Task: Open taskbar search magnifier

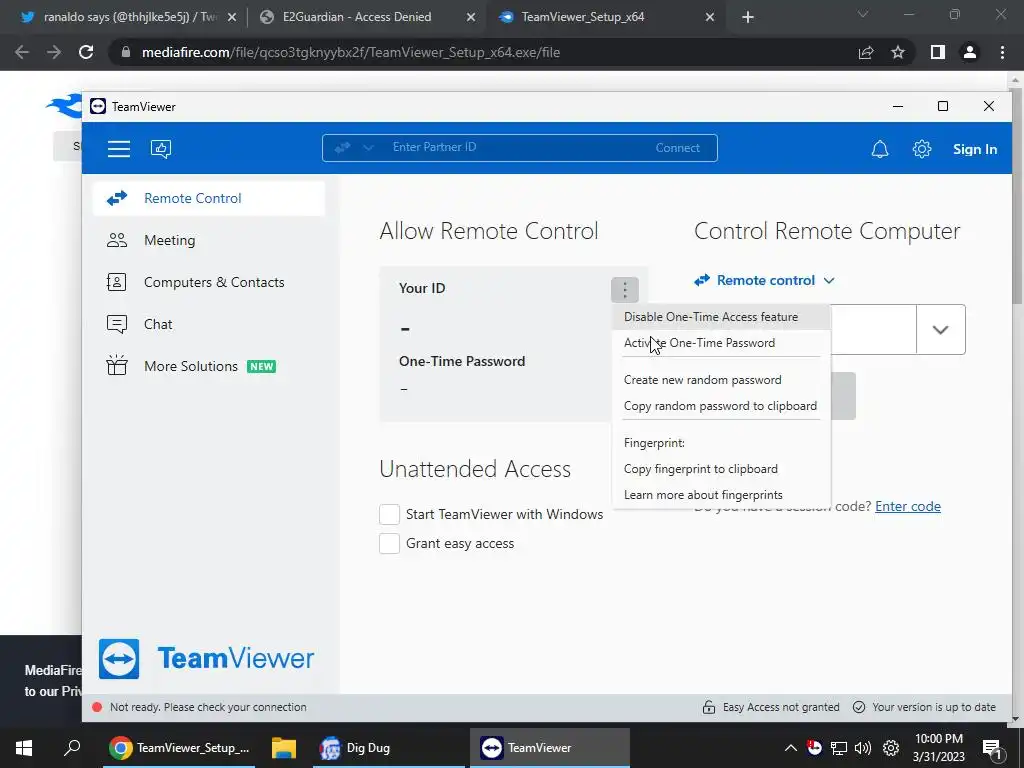Action: 72,748
